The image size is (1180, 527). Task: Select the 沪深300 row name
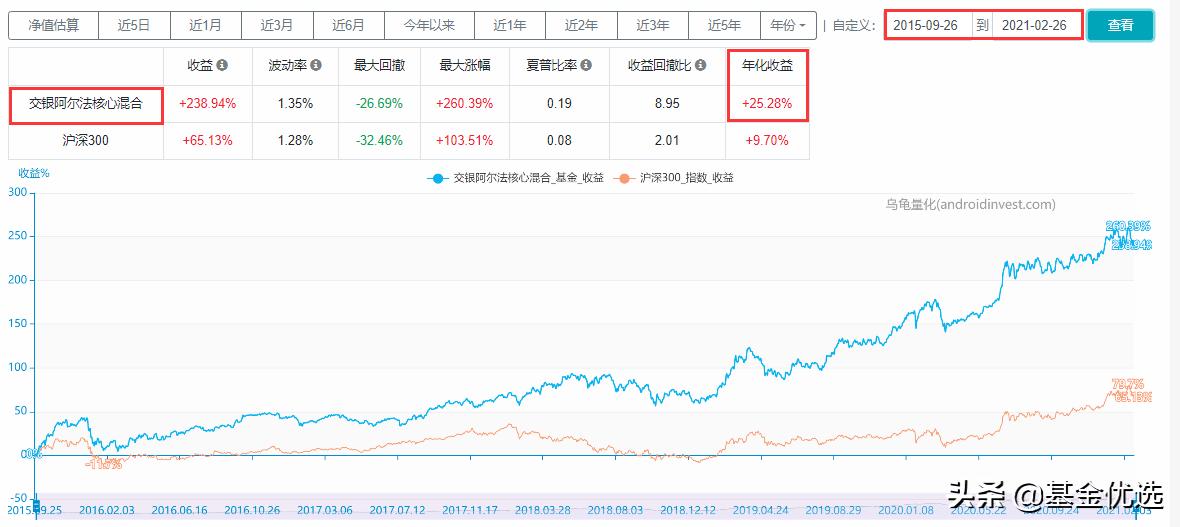pyautogui.click(x=86, y=141)
